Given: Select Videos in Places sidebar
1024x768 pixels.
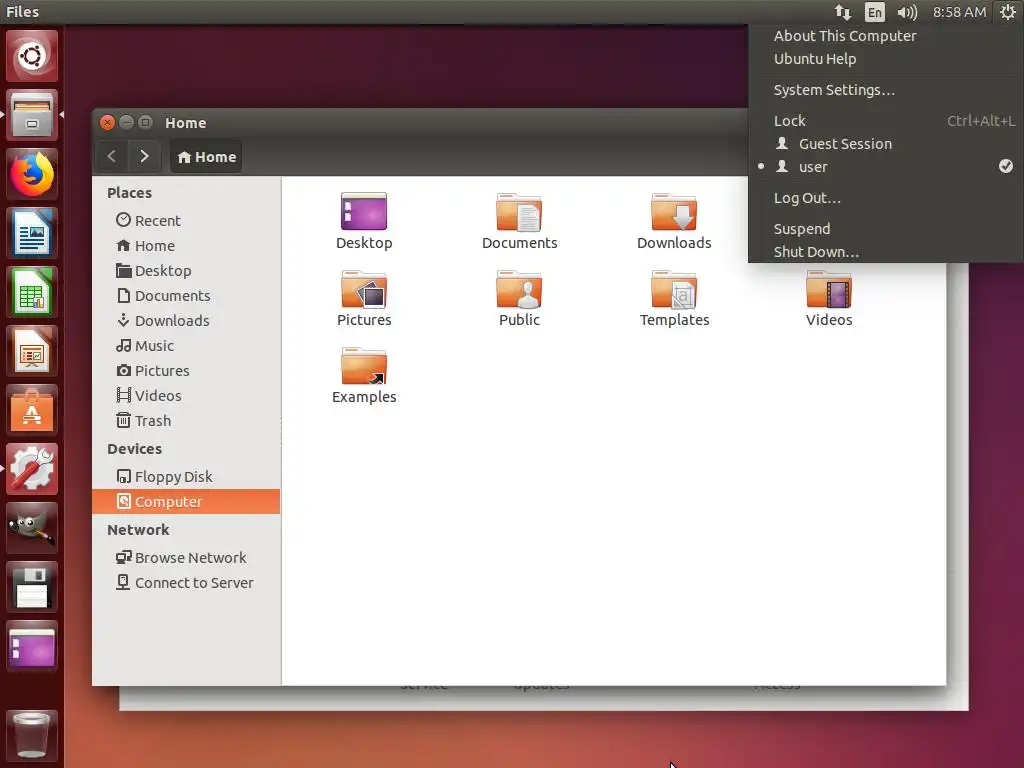Looking at the screenshot, I should tap(186, 396).
